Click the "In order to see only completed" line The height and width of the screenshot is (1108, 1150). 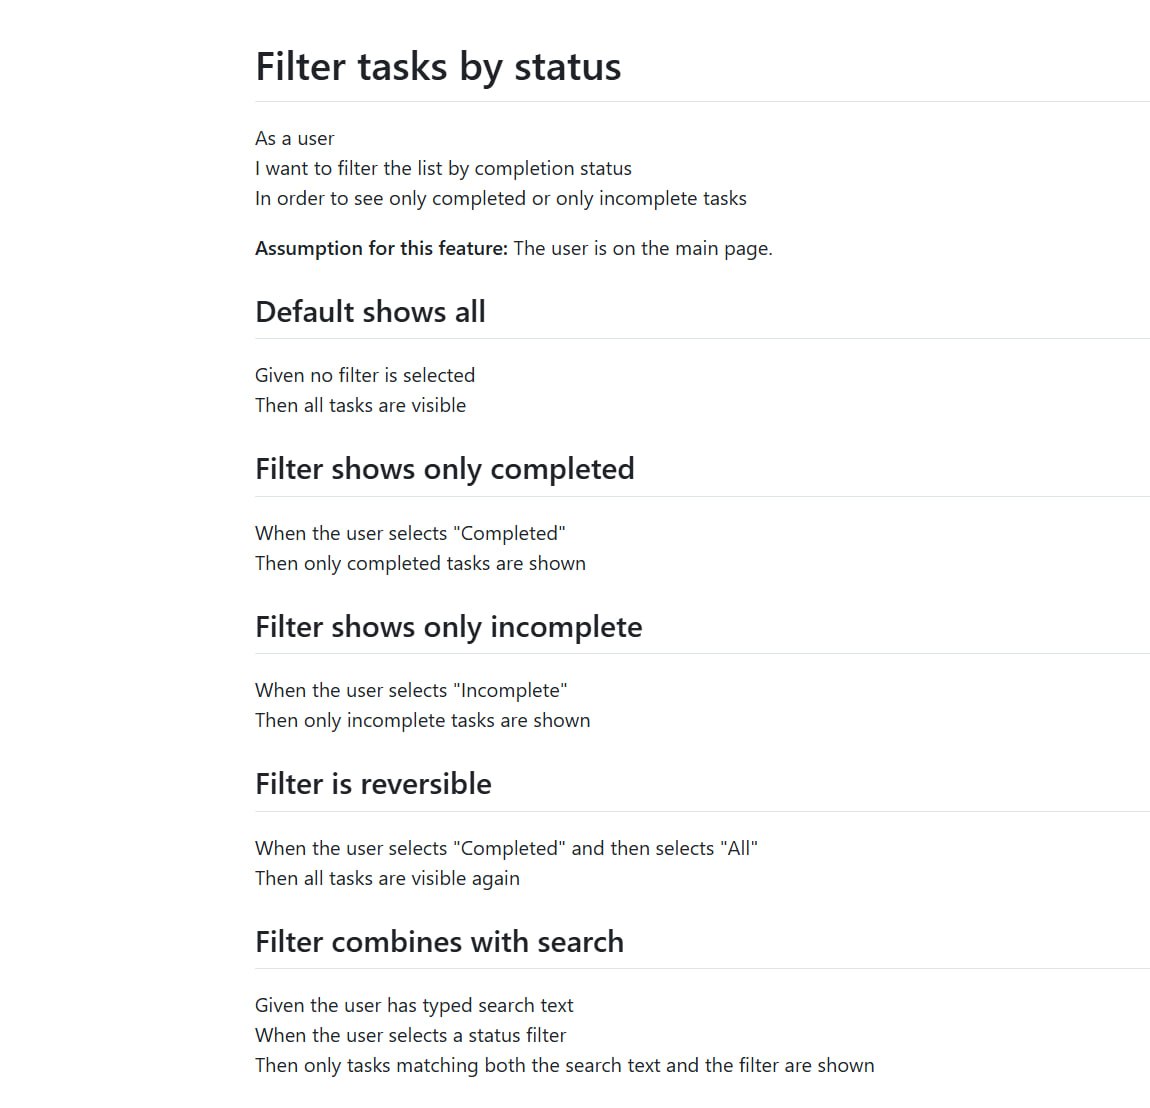coord(501,199)
